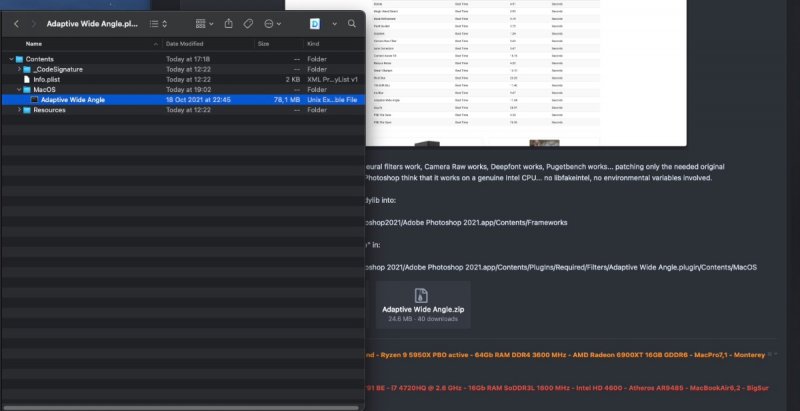Open the list view switcher in toolbar
Image resolution: width=800 pixels, height=411 pixels.
click(x=158, y=22)
